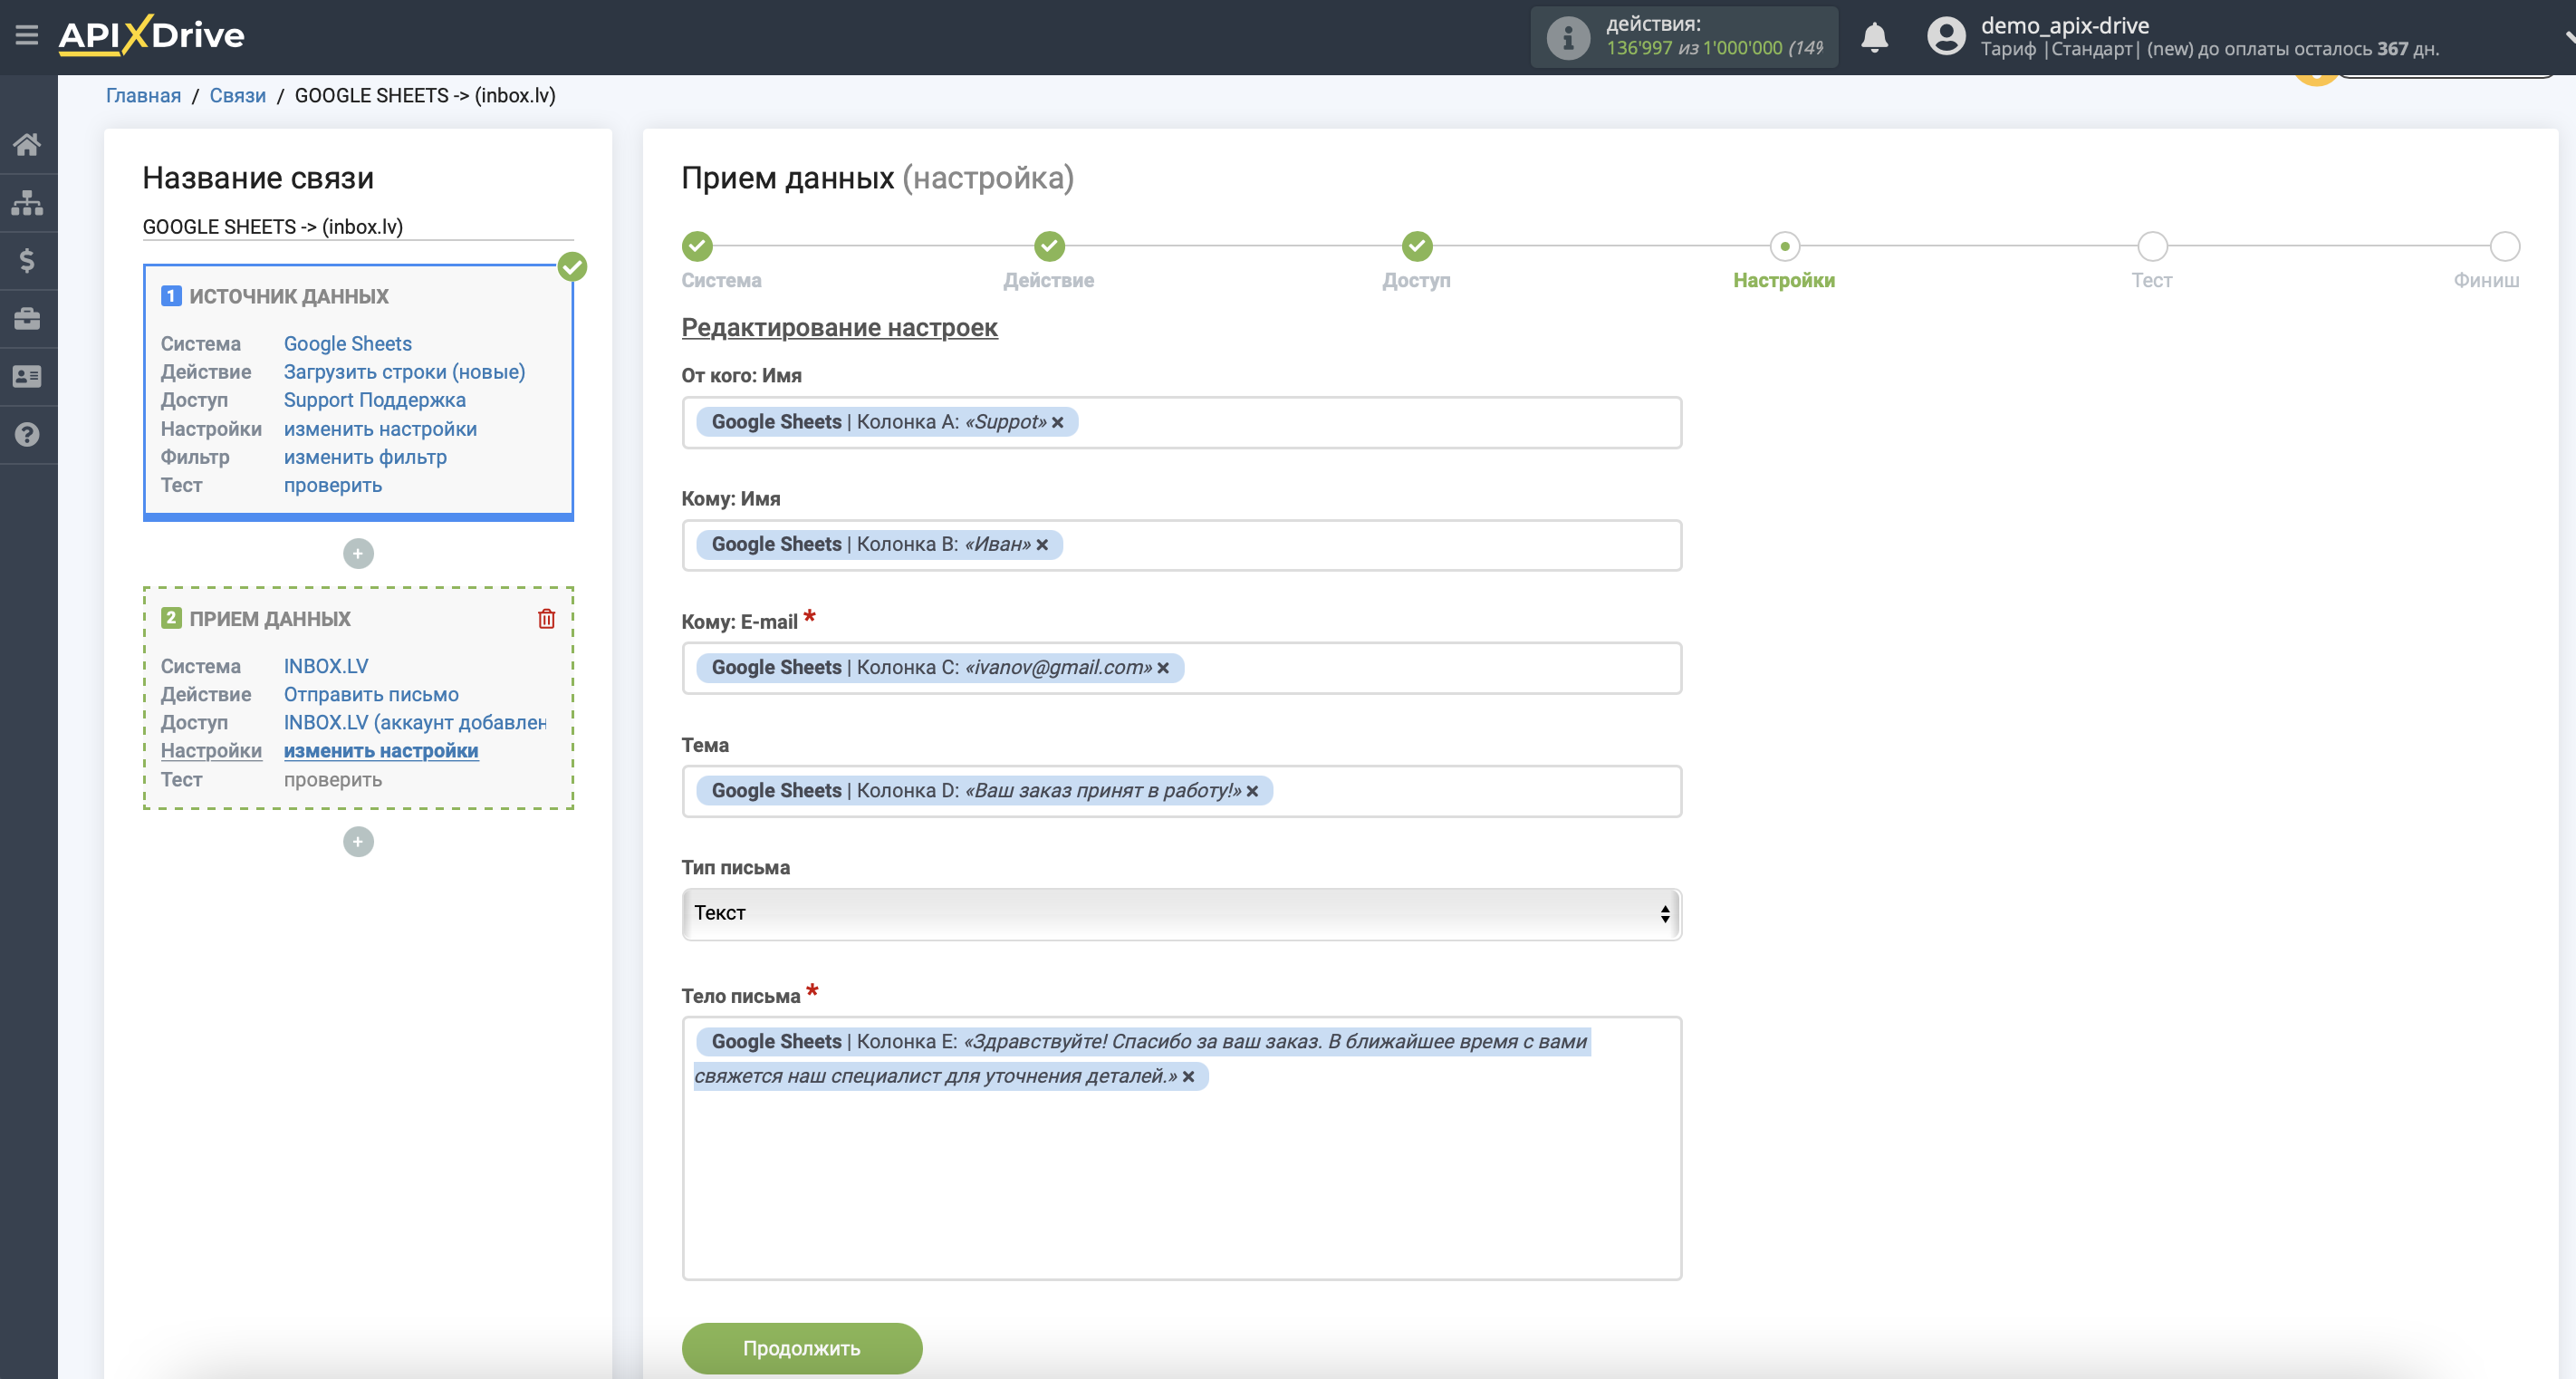Open the notifications bell
This screenshot has width=2576, height=1379.
(x=1874, y=37)
